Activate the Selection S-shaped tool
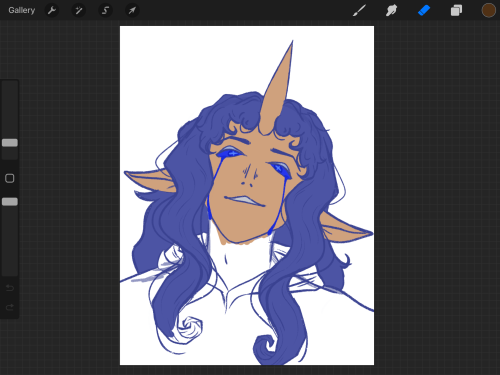500x375 pixels. point(105,10)
